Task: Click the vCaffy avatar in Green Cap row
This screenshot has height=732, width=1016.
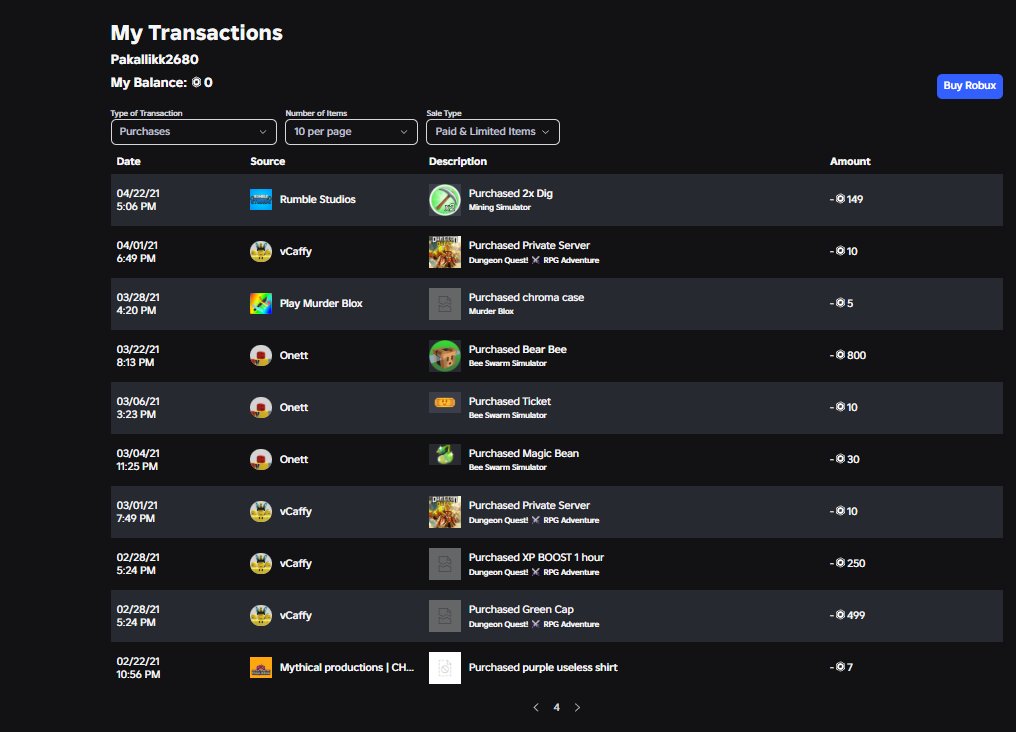Action: coord(261,615)
